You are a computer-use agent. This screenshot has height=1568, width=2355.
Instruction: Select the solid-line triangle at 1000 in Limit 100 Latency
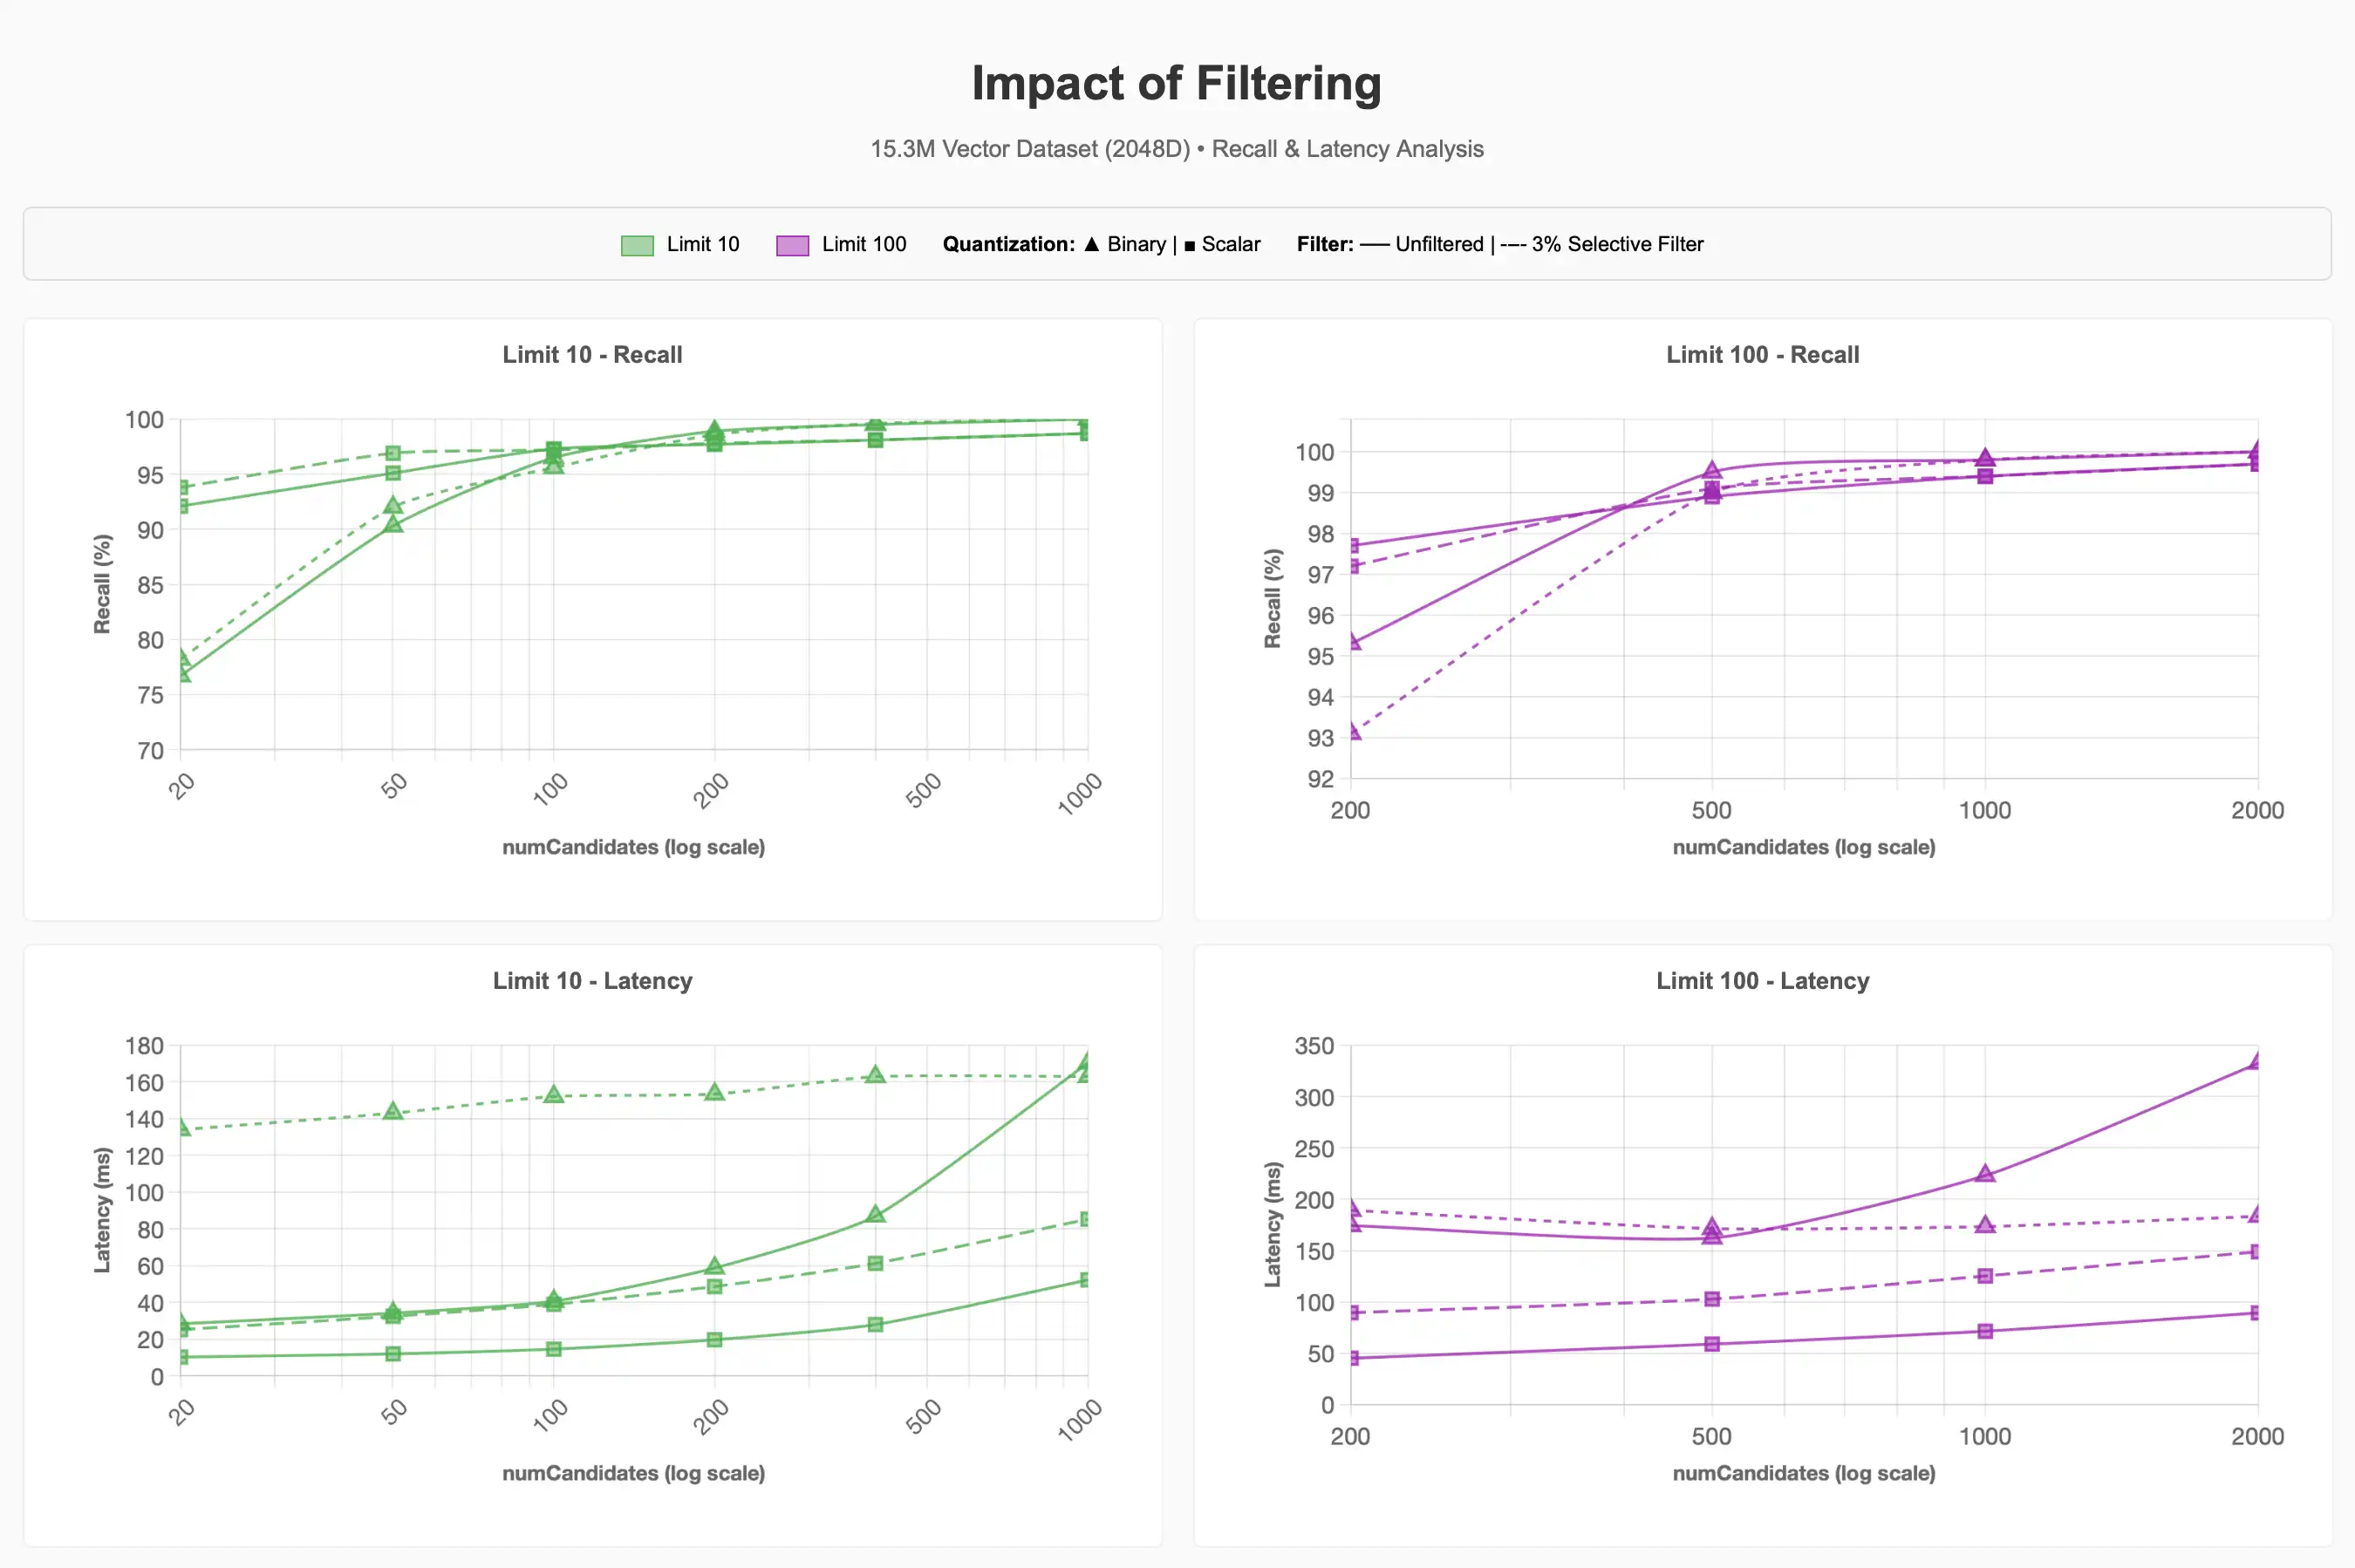point(1985,1174)
